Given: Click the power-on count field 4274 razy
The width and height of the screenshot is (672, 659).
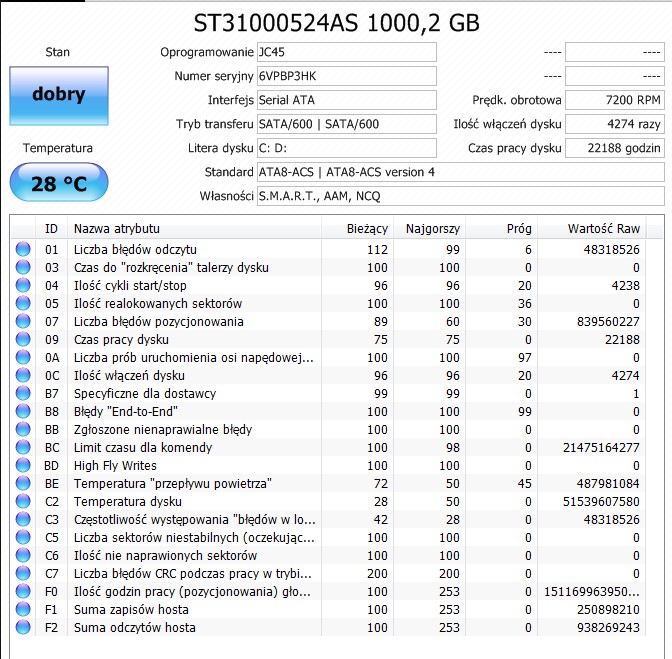Looking at the screenshot, I should tap(615, 124).
